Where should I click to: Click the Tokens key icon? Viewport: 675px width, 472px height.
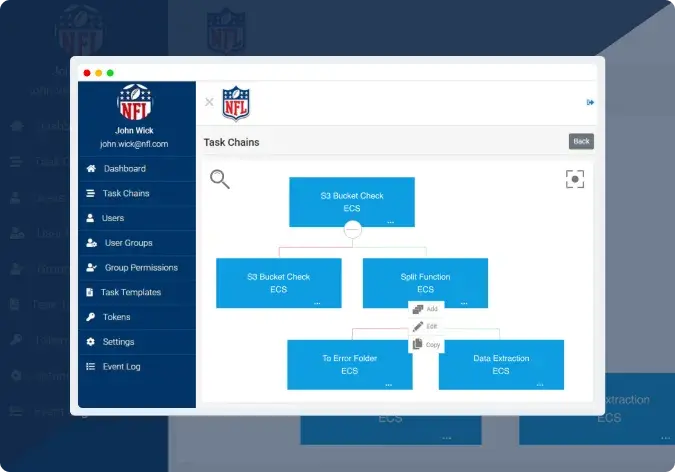tap(91, 317)
